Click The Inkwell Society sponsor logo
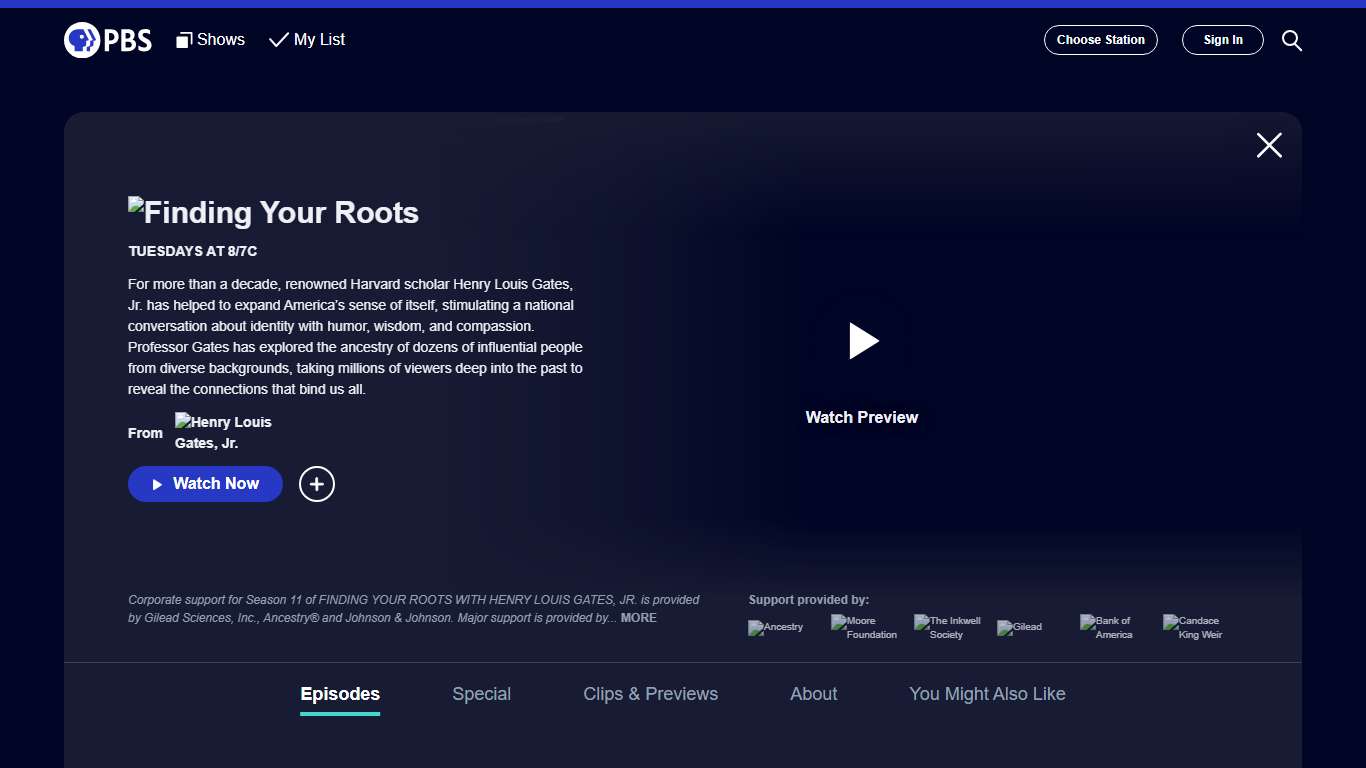 (946, 627)
